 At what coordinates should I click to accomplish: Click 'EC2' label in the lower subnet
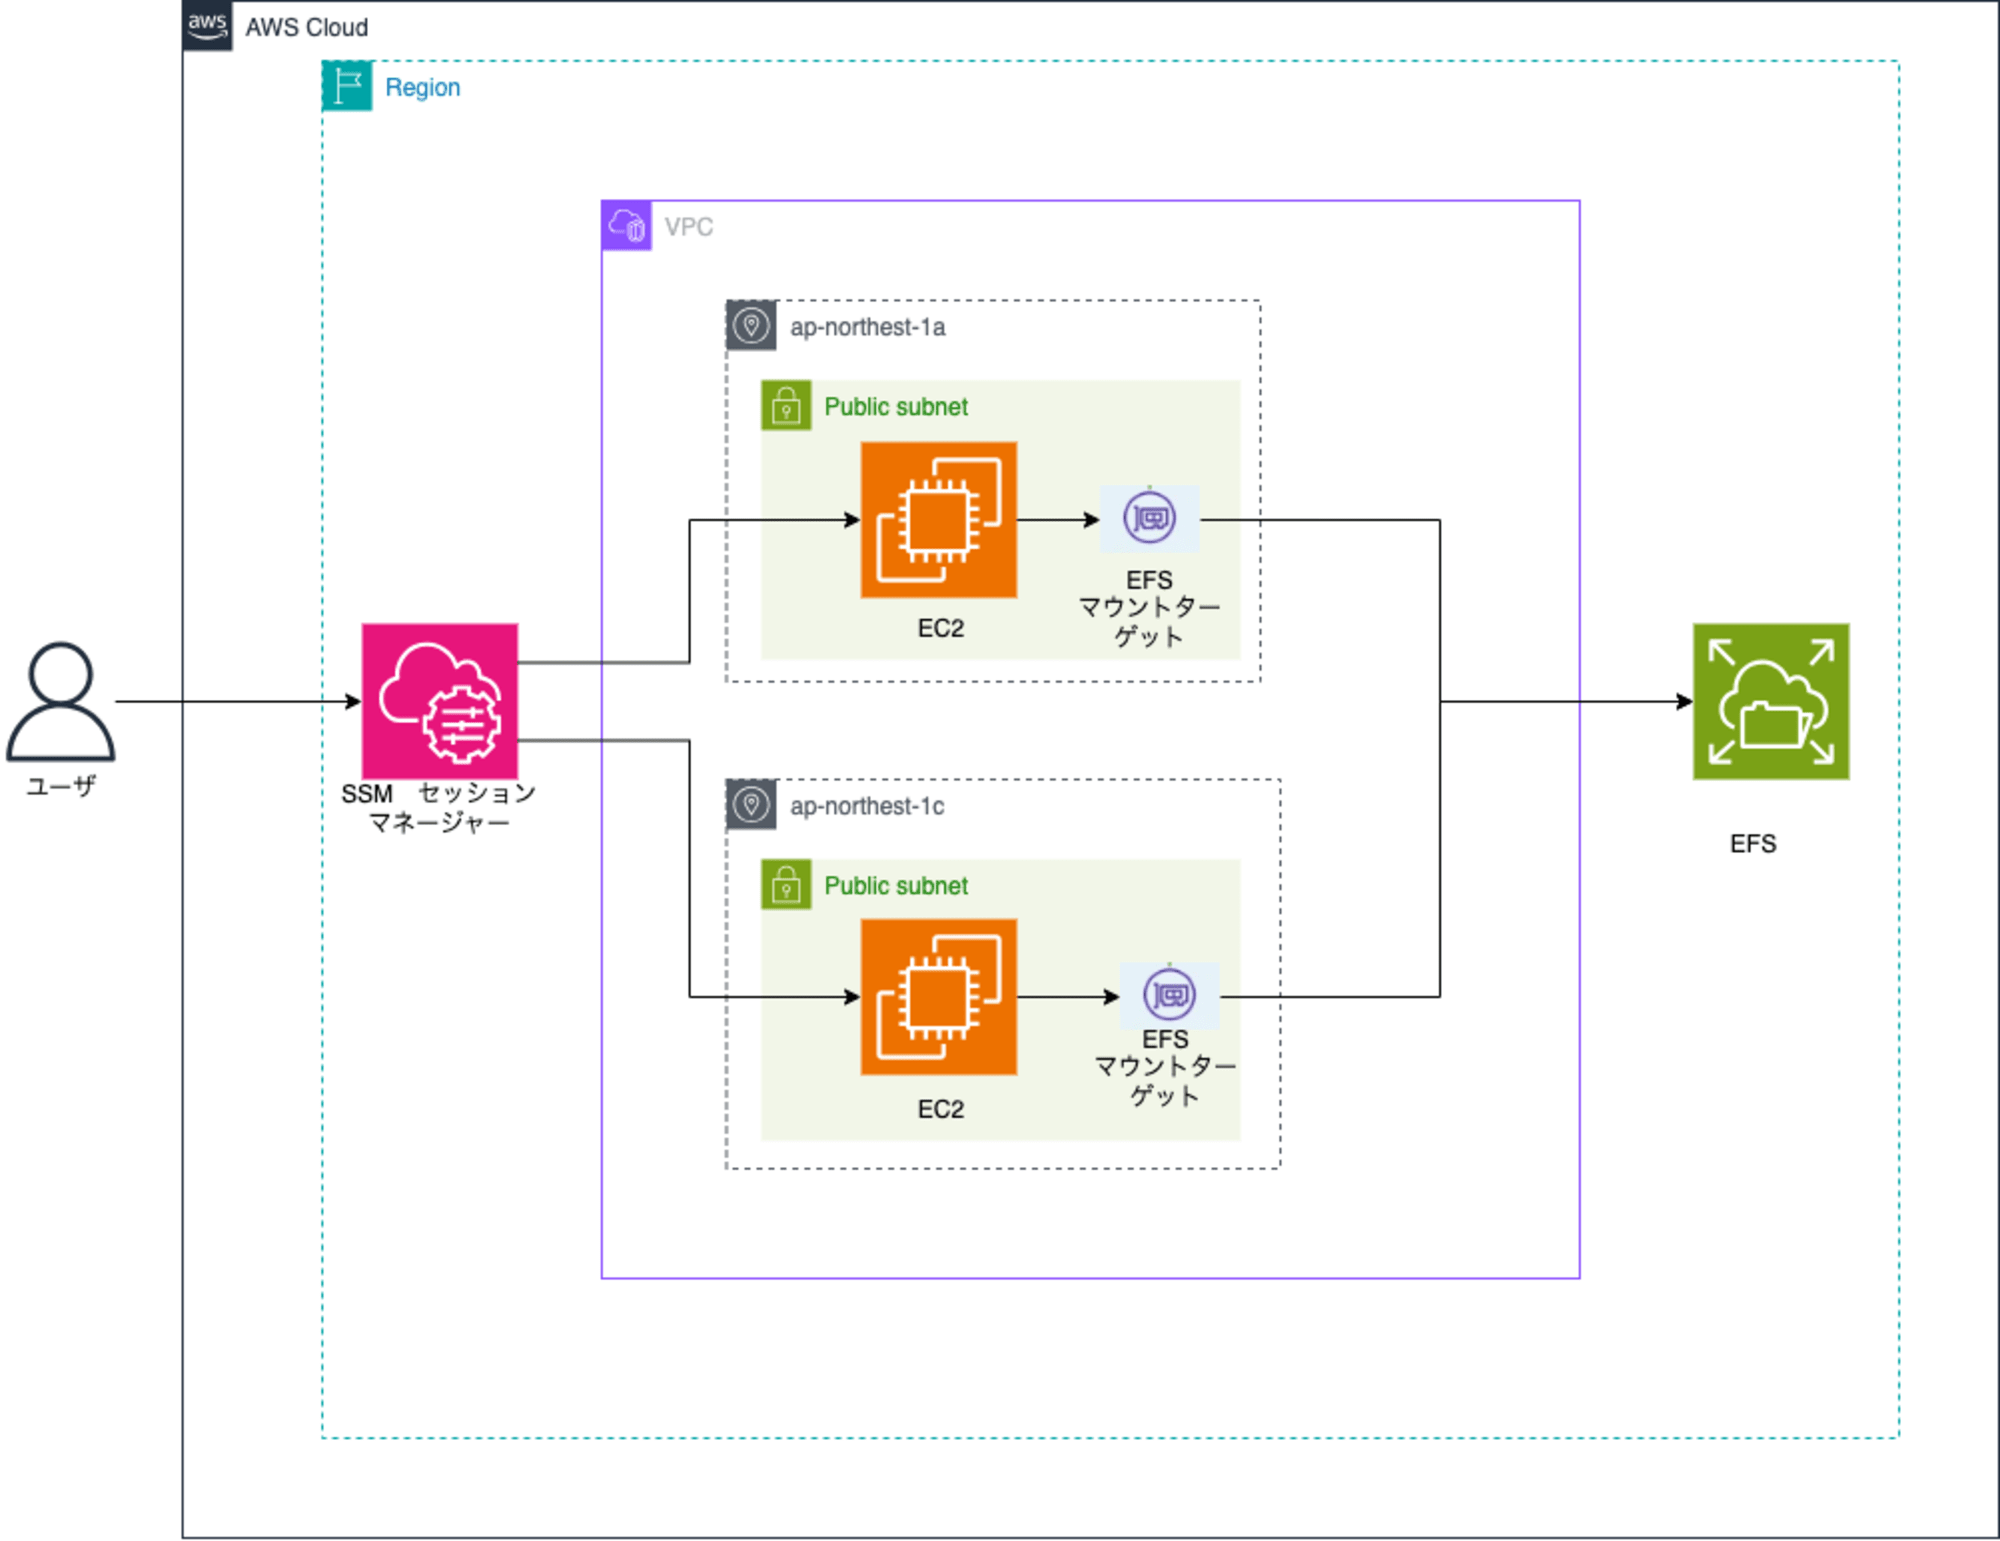tap(941, 1109)
